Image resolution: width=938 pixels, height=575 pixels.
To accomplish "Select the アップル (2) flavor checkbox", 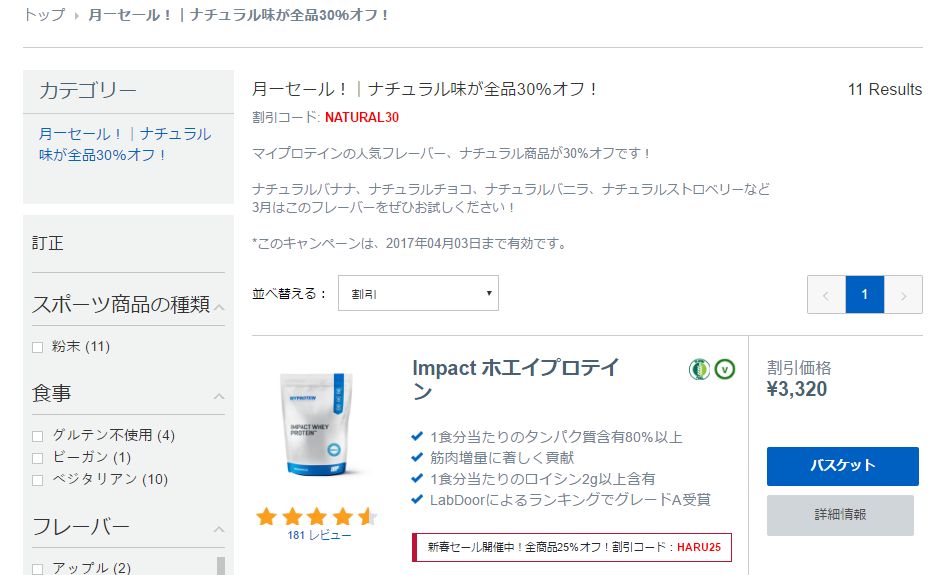I will pyautogui.click(x=38, y=569).
